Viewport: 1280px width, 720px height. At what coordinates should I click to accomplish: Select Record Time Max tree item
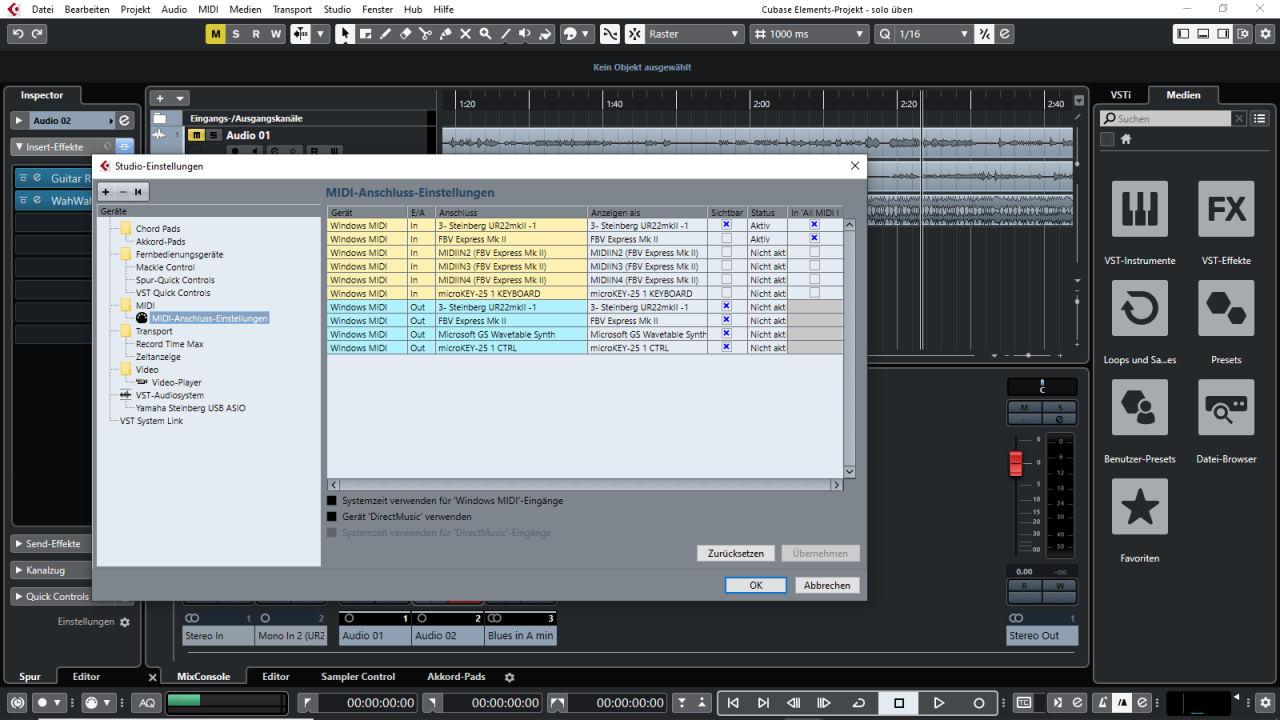pos(169,344)
